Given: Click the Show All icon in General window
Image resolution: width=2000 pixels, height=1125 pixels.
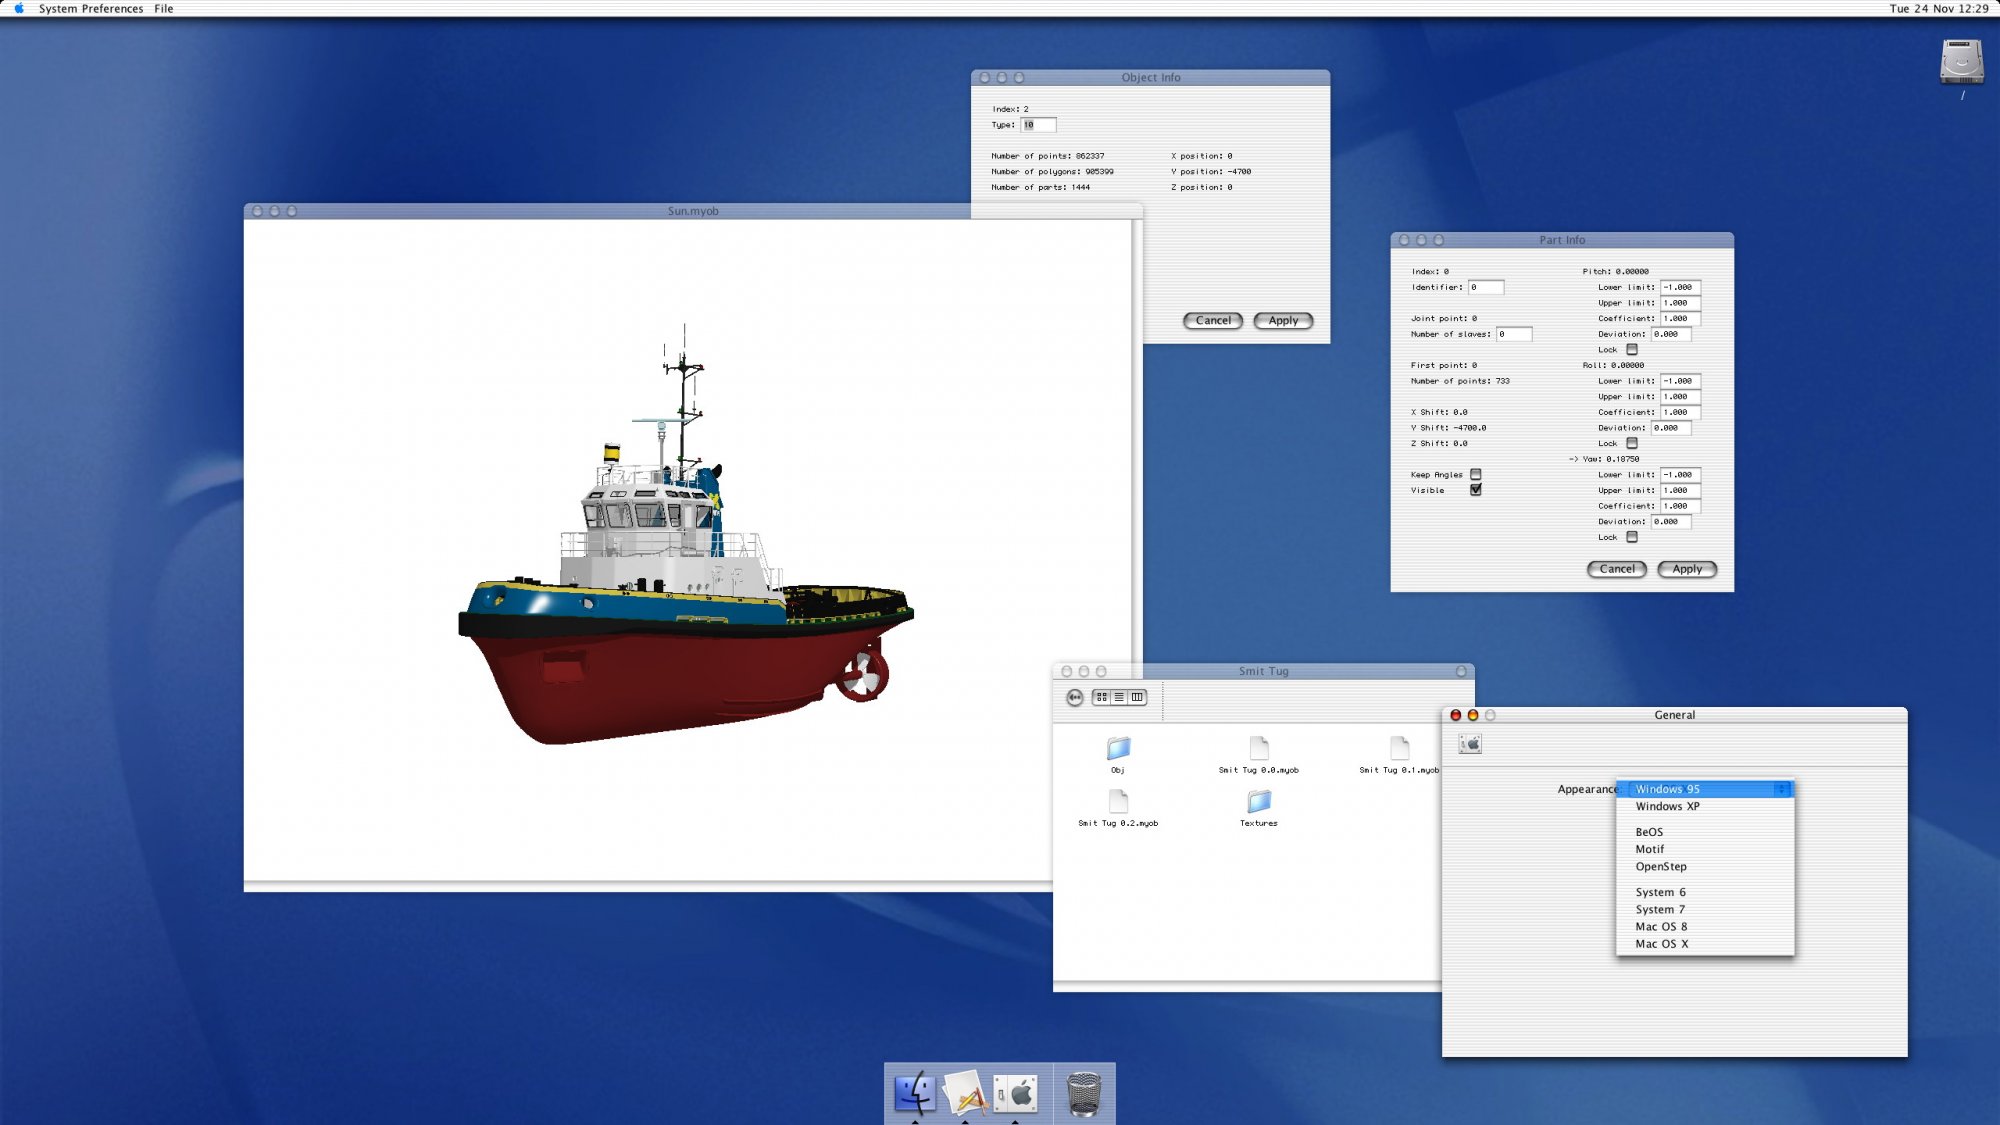Looking at the screenshot, I should pyautogui.click(x=1470, y=744).
